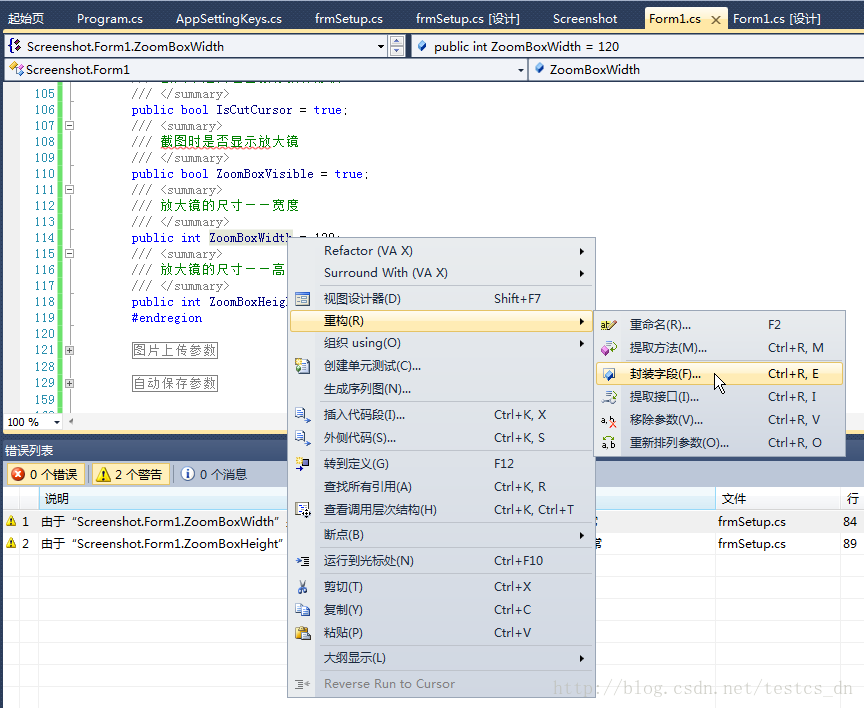
Task: Open the 100 % zoom level dropdown
Action: coord(57,422)
